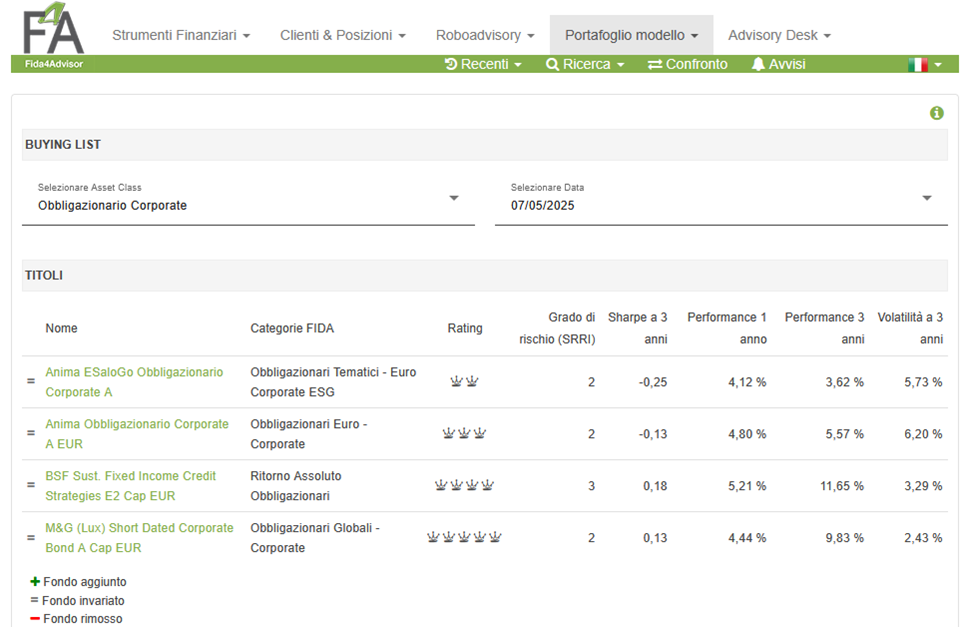Click the Fida4Advisor logo
This screenshot has width=964, height=627.
[53, 37]
